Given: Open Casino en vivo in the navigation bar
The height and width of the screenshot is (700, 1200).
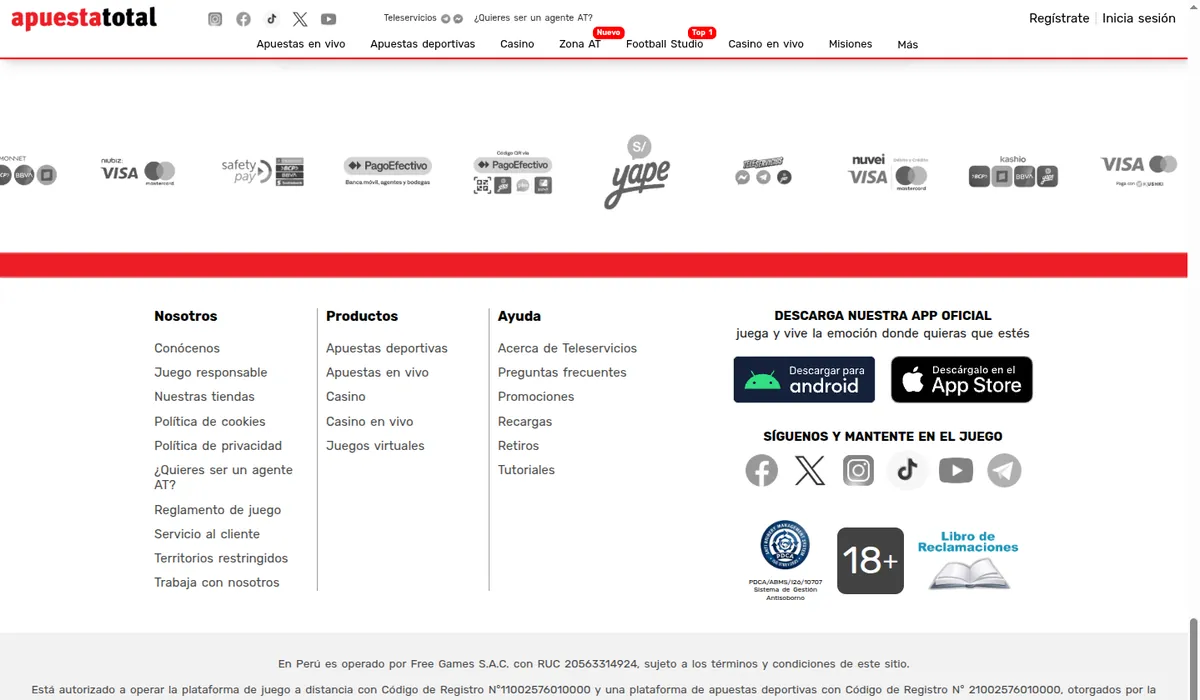Looking at the screenshot, I should tap(766, 44).
